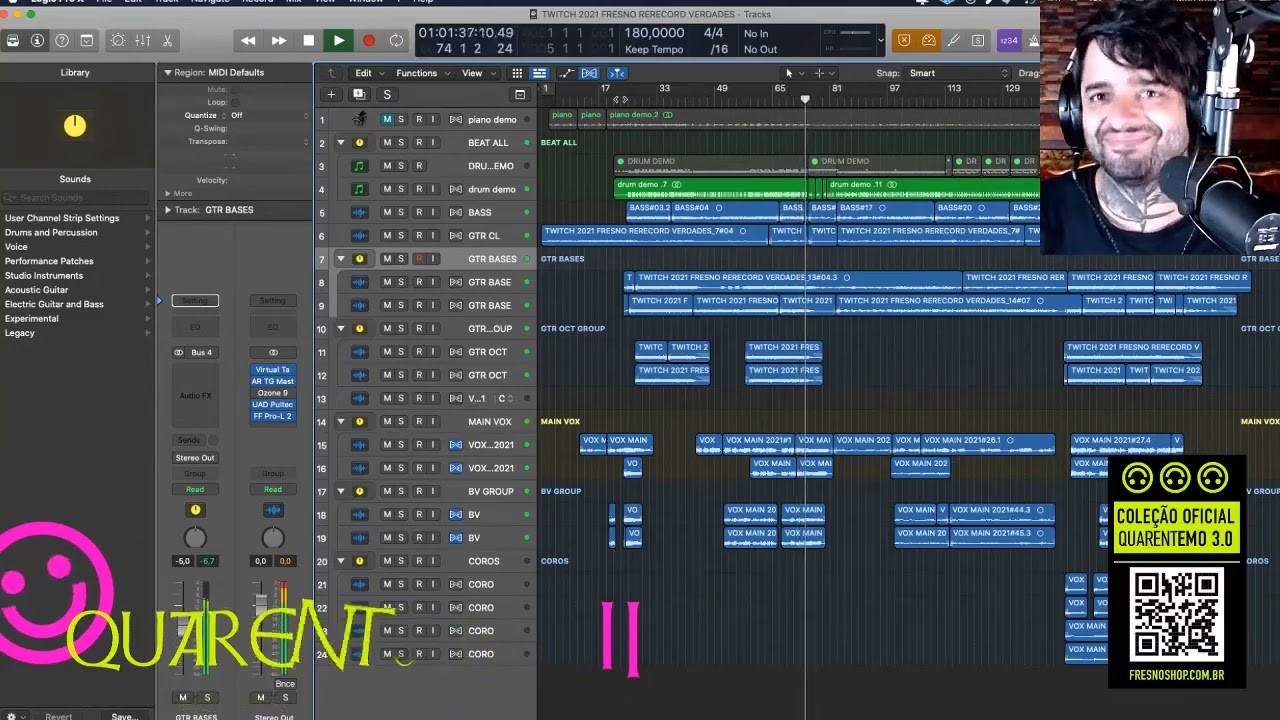Expand the Track GTR BASES inspector
Screen dimensions: 1280x720
coord(168,210)
